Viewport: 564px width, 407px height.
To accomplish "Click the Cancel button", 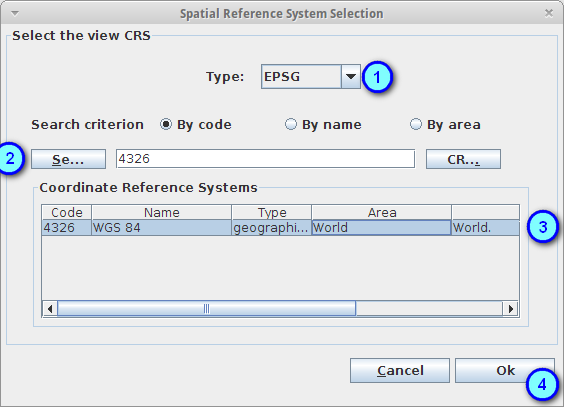I will coord(400,370).
